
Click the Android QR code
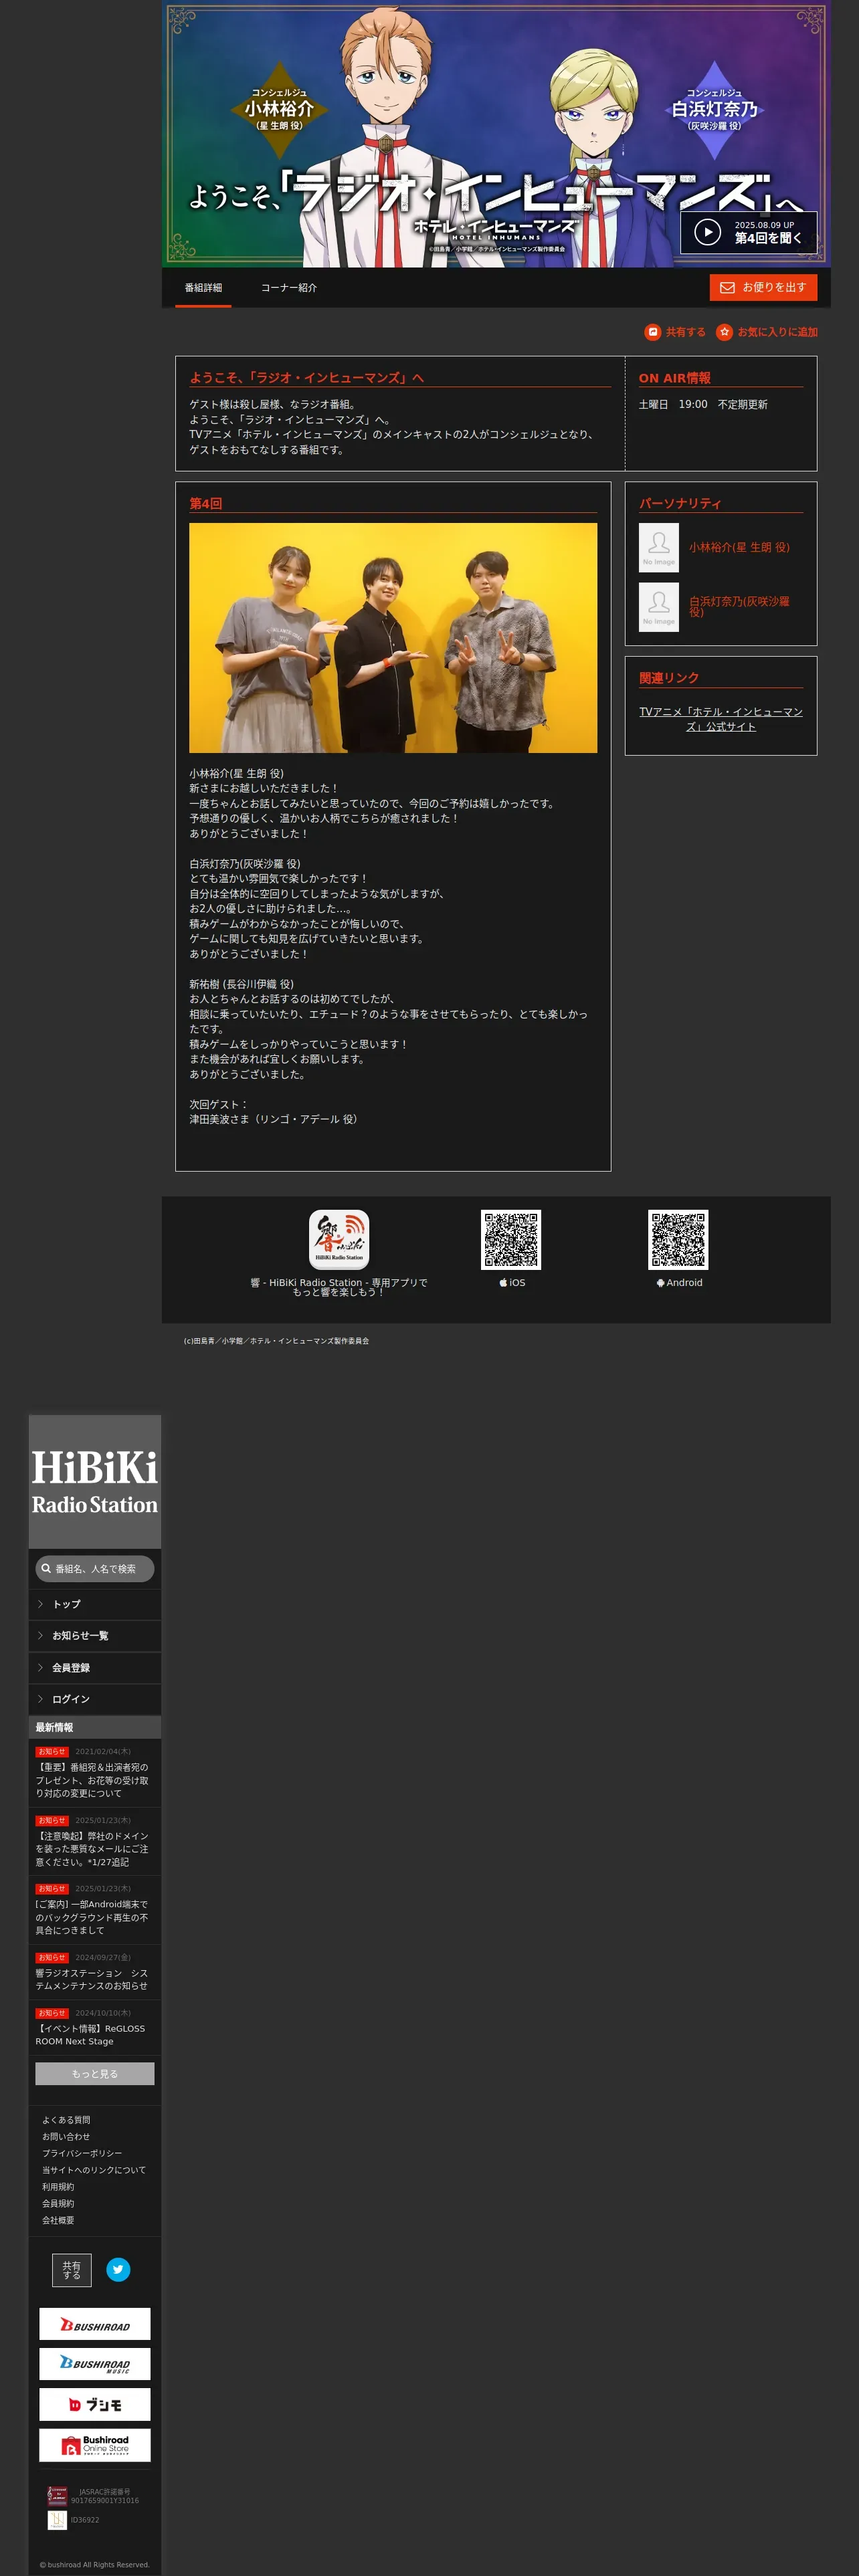point(678,1240)
